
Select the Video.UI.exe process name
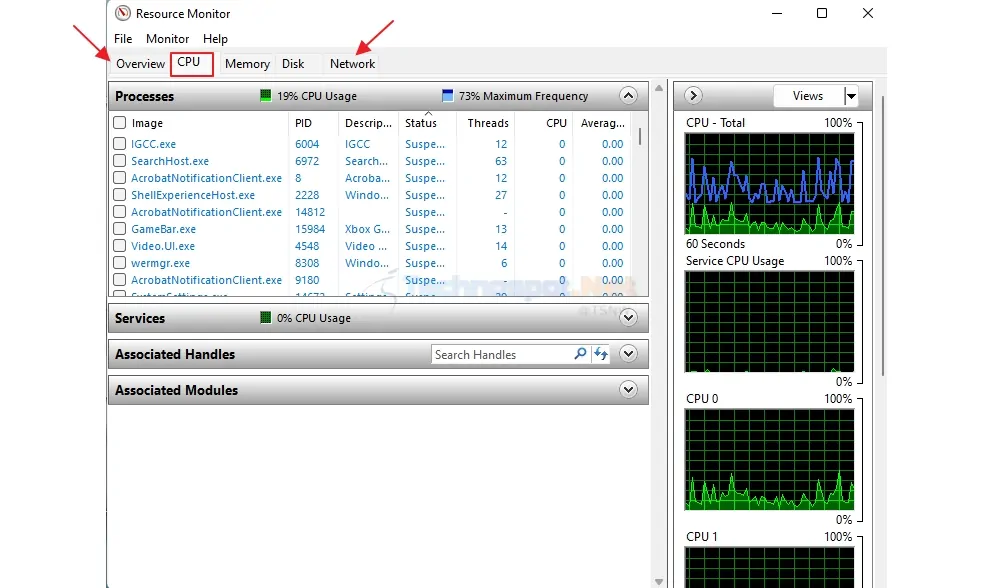click(x=163, y=246)
